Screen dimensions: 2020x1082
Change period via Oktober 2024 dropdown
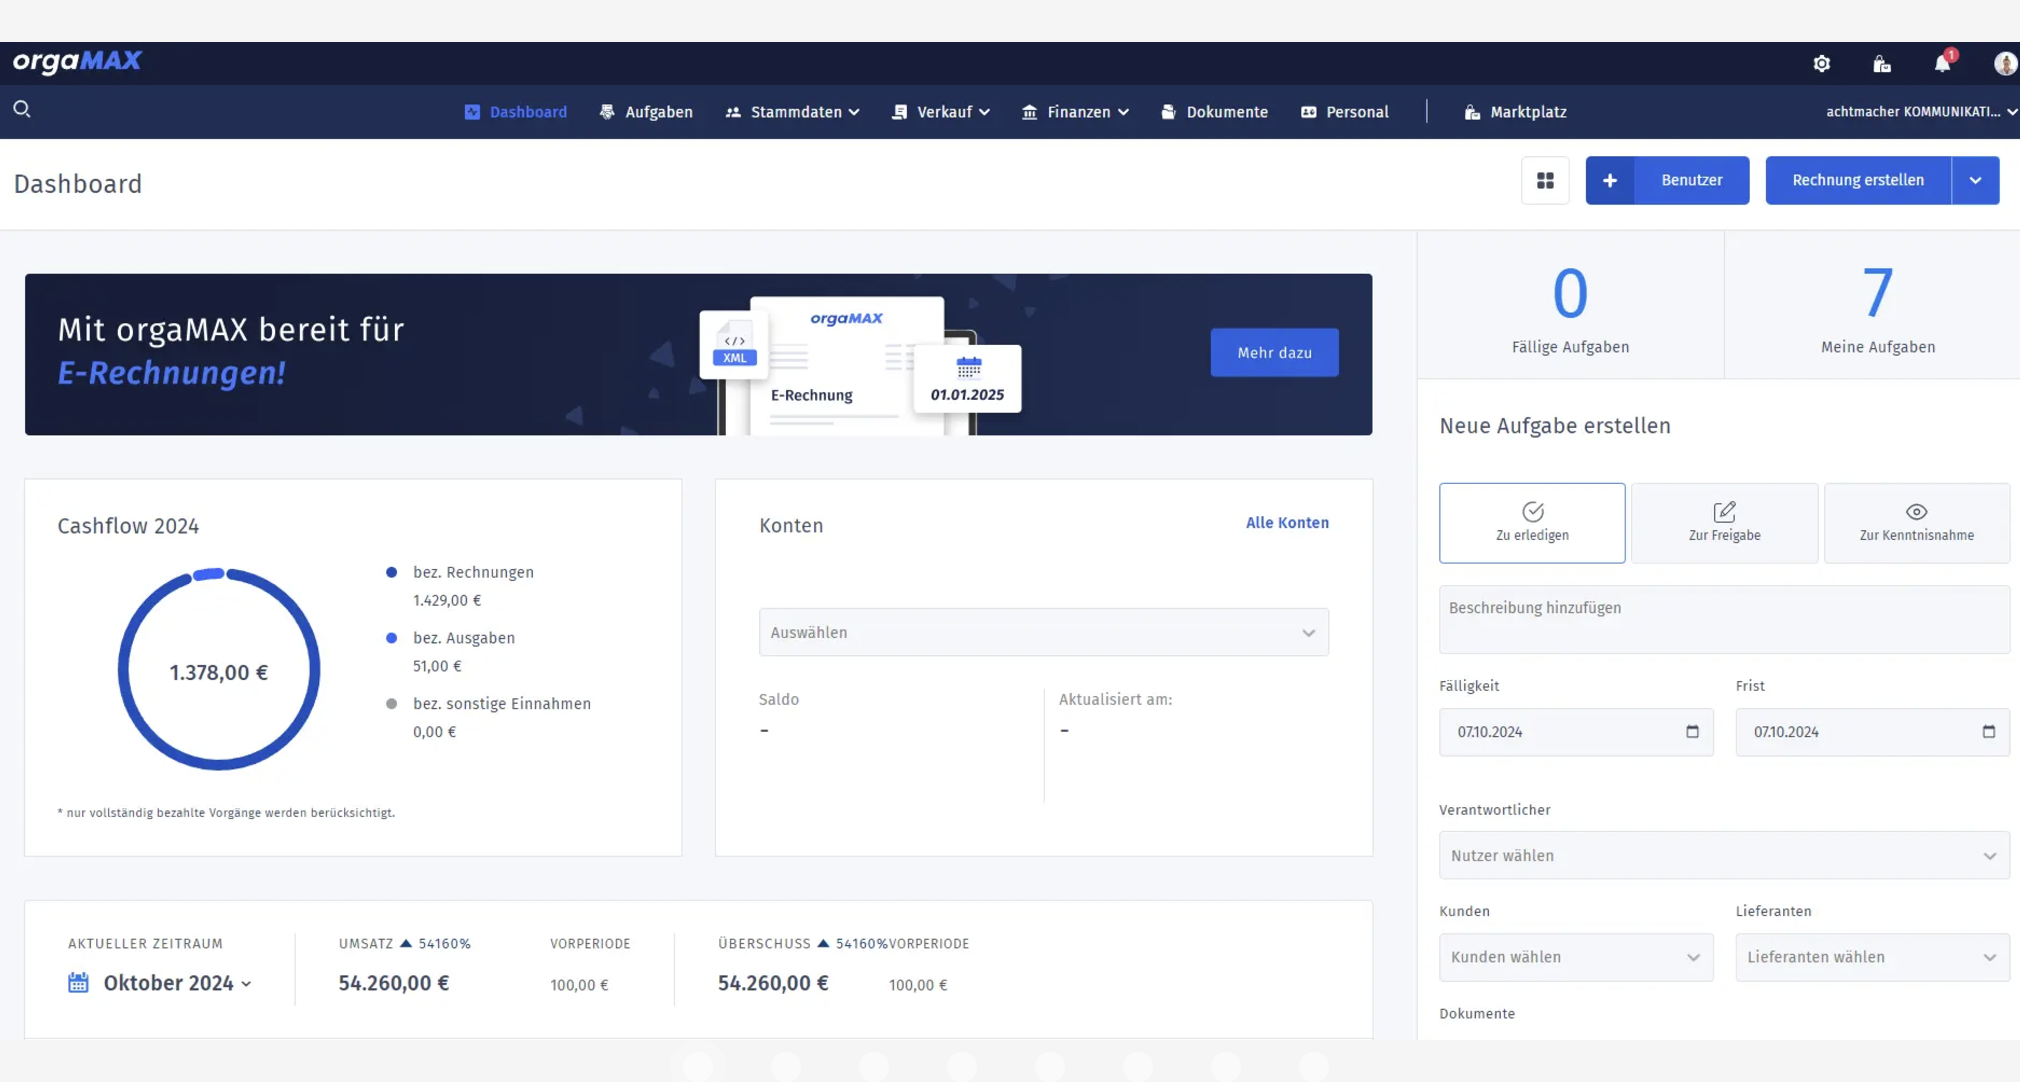(177, 983)
